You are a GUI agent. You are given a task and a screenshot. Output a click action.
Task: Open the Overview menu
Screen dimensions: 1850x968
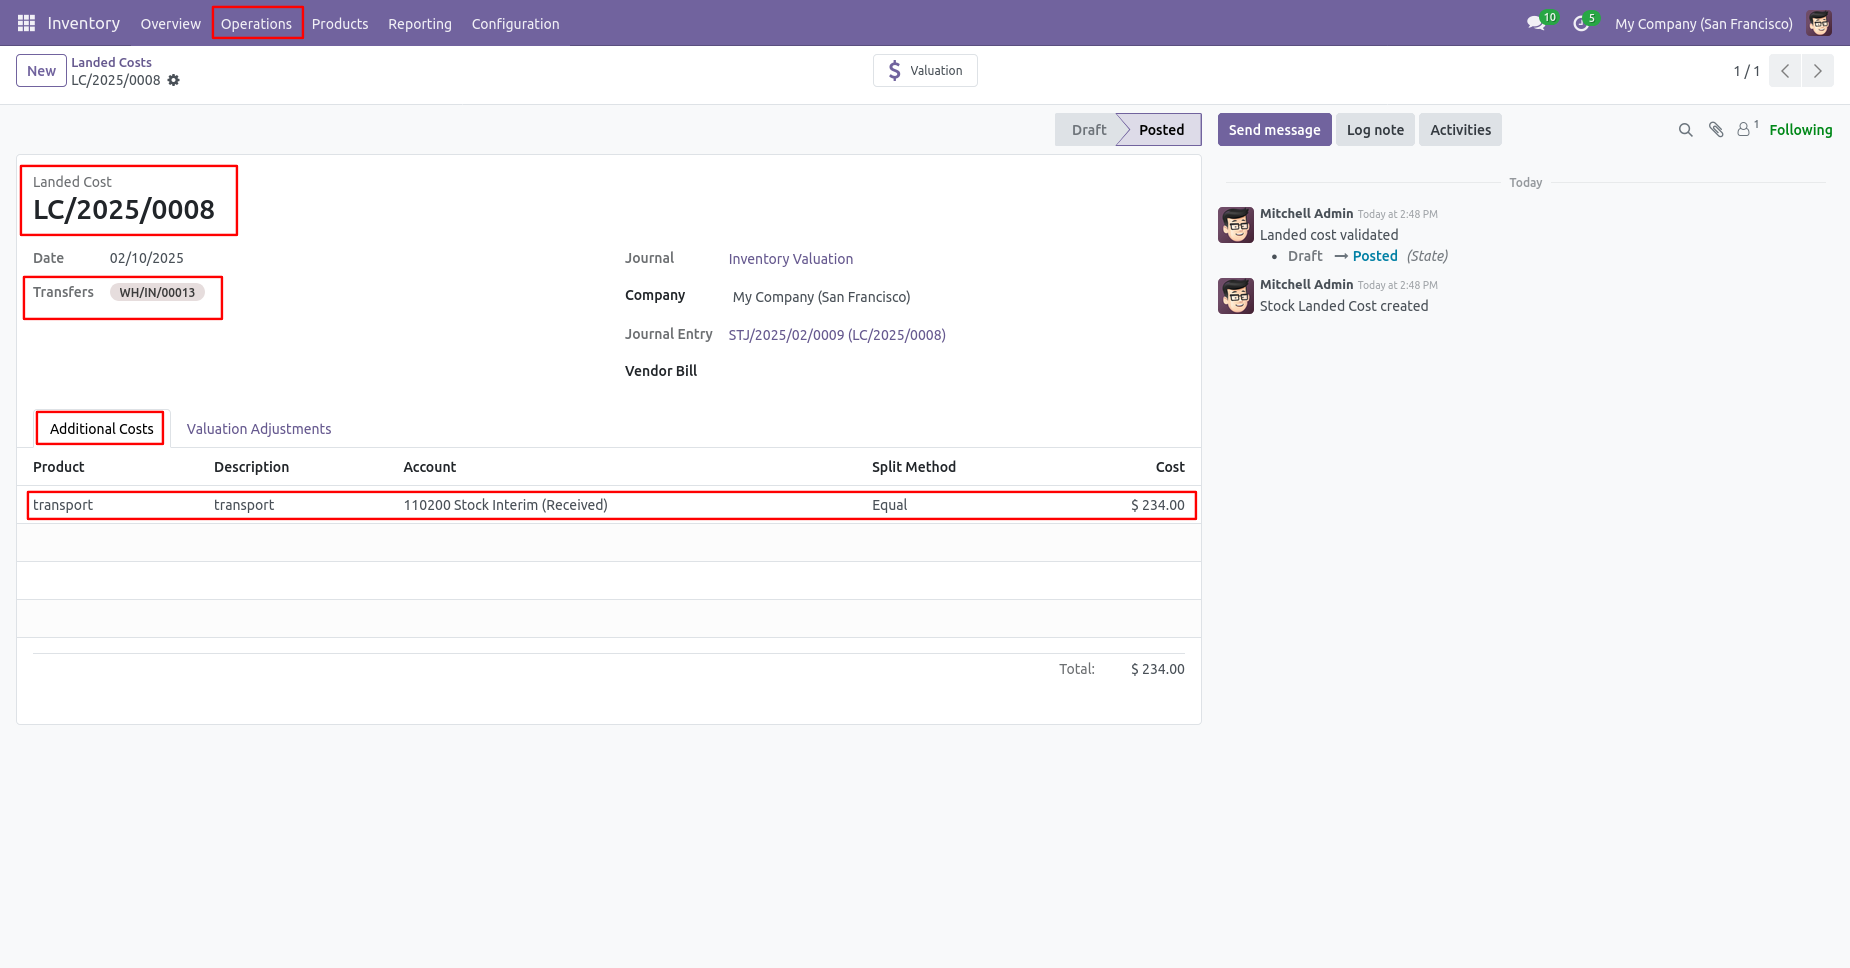click(170, 23)
